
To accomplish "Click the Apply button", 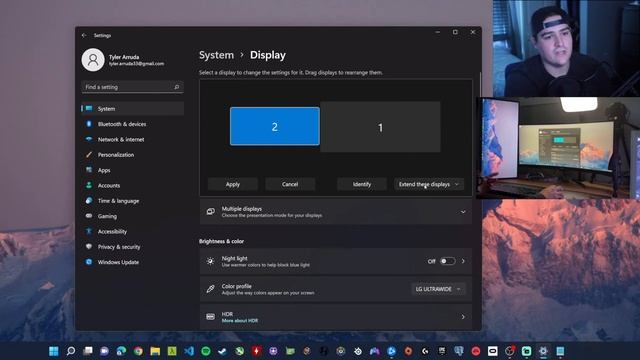I will tap(233, 184).
